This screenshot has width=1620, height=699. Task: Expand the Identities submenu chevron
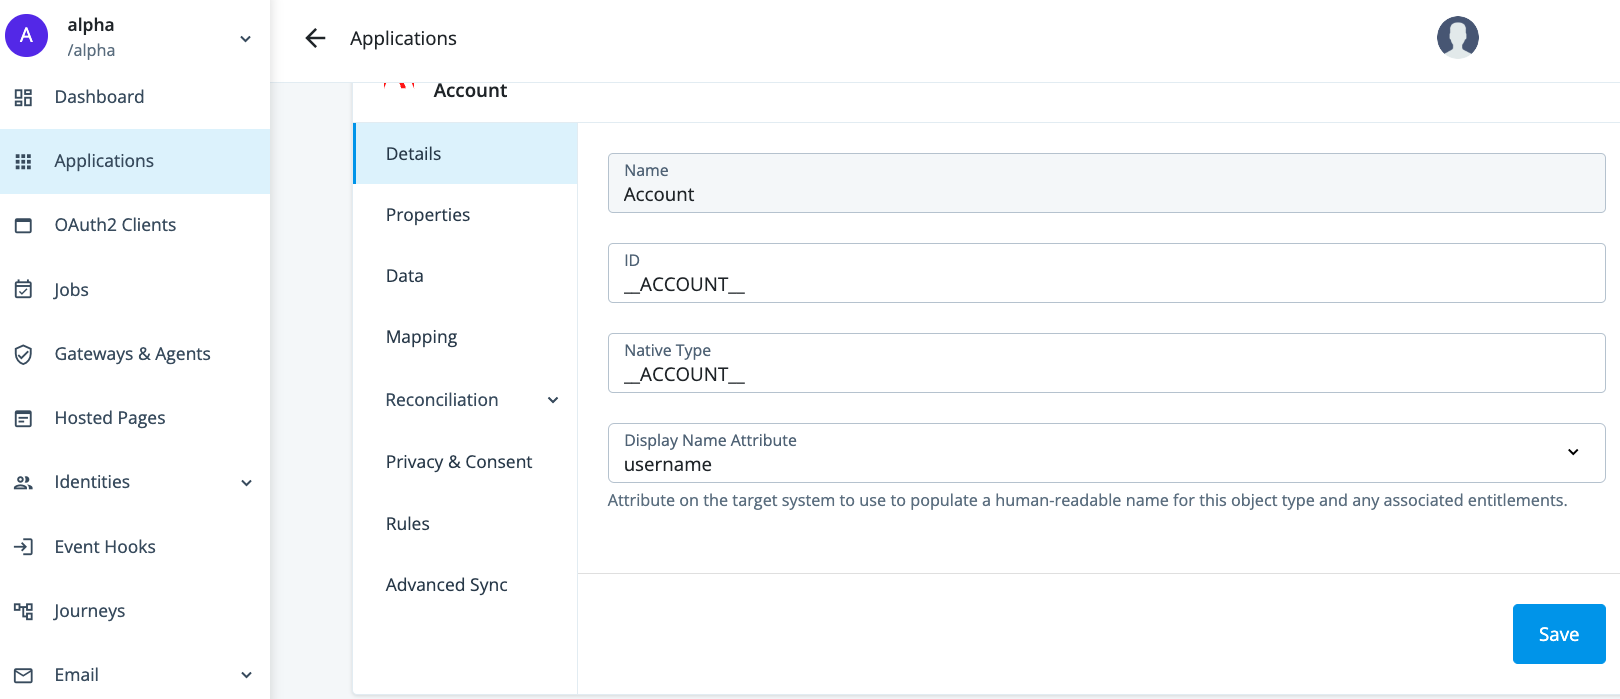click(x=246, y=483)
